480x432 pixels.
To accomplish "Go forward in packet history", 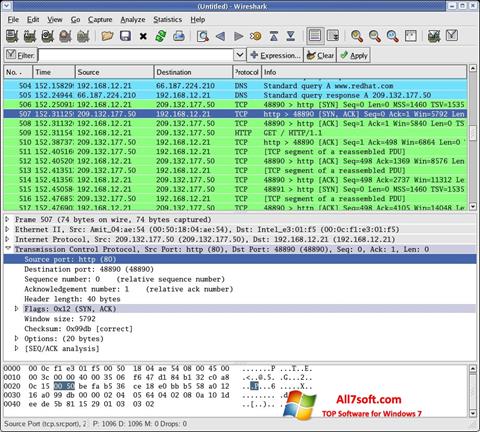I will [x=238, y=36].
